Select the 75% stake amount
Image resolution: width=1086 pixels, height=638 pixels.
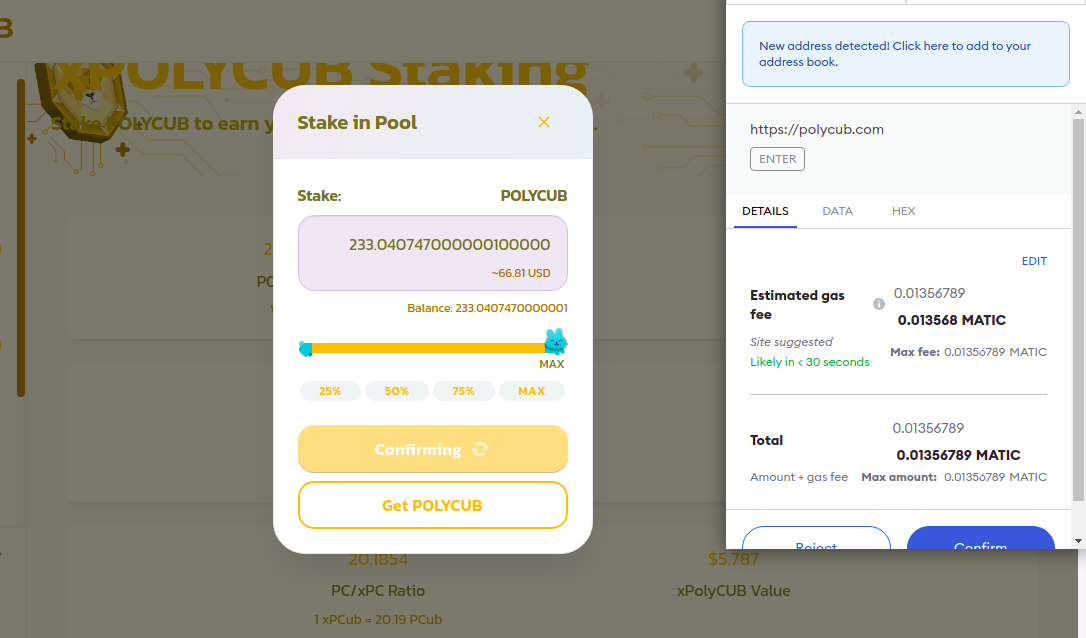463,391
